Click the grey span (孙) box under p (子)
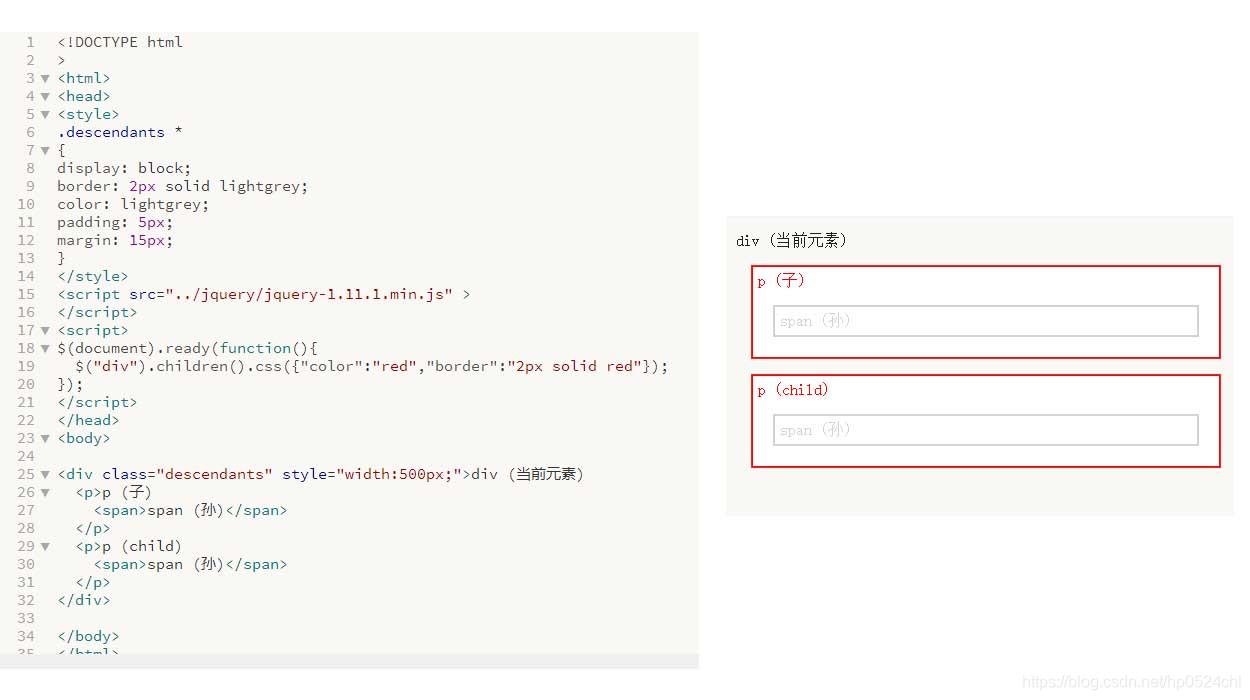This screenshot has width=1250, height=700. tap(985, 321)
